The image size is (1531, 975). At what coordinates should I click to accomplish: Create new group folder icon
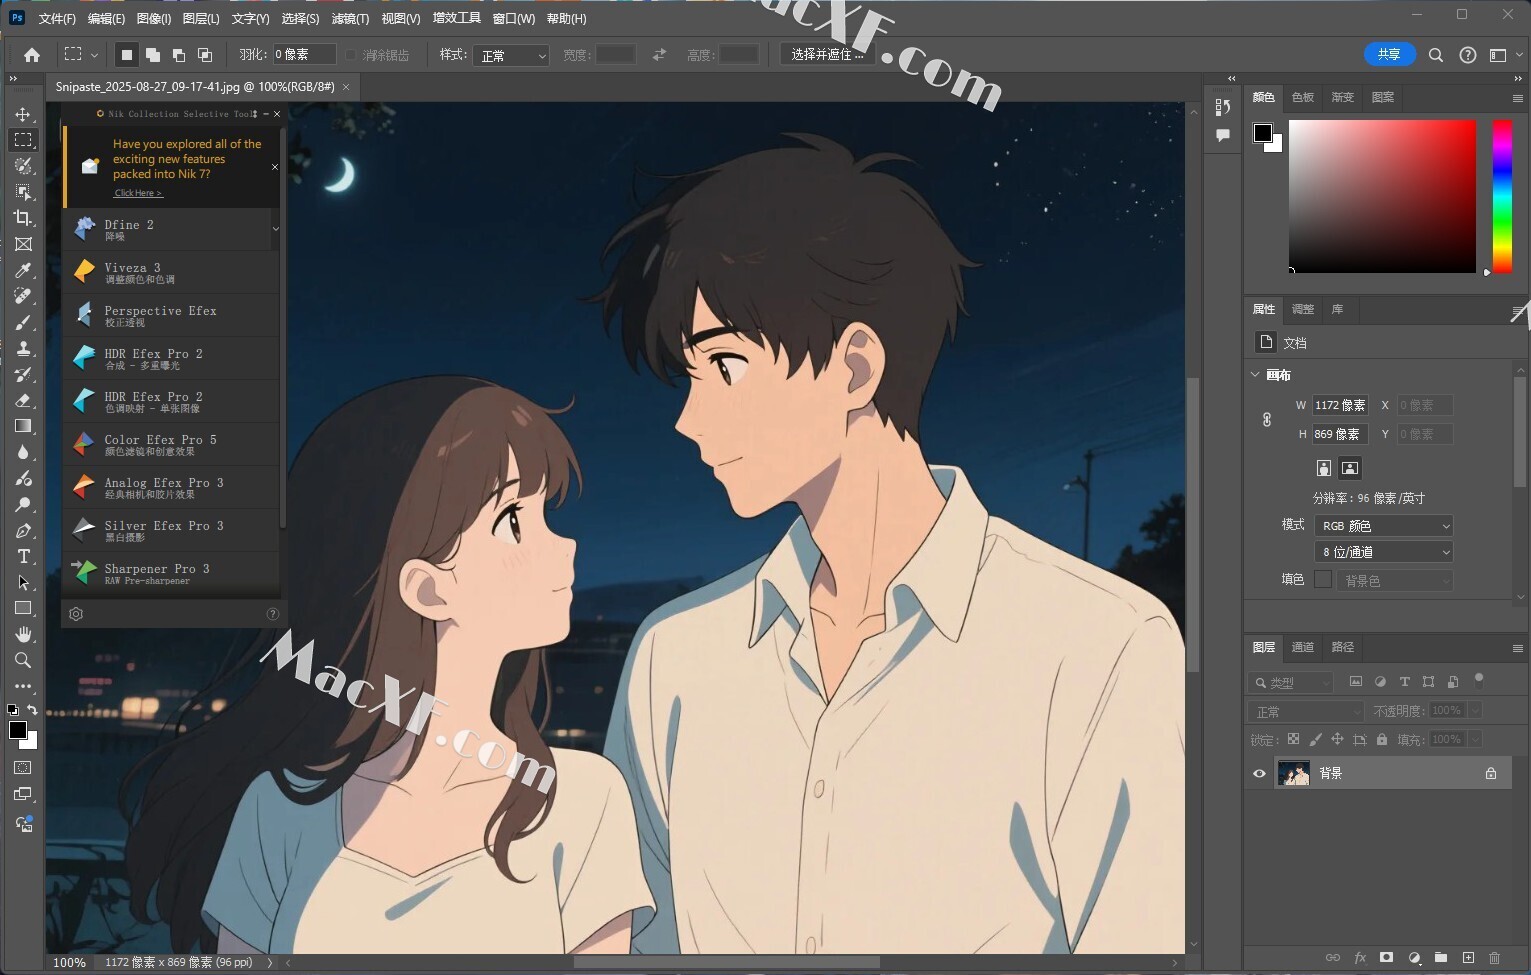pyautogui.click(x=1441, y=957)
